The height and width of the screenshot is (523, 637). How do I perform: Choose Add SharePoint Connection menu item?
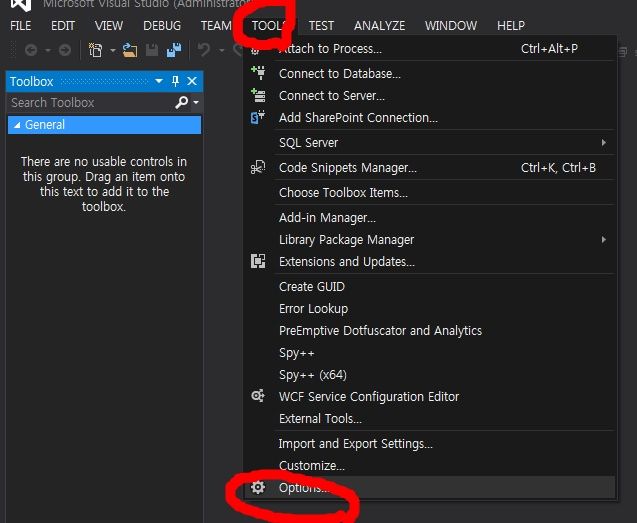[431, 117]
